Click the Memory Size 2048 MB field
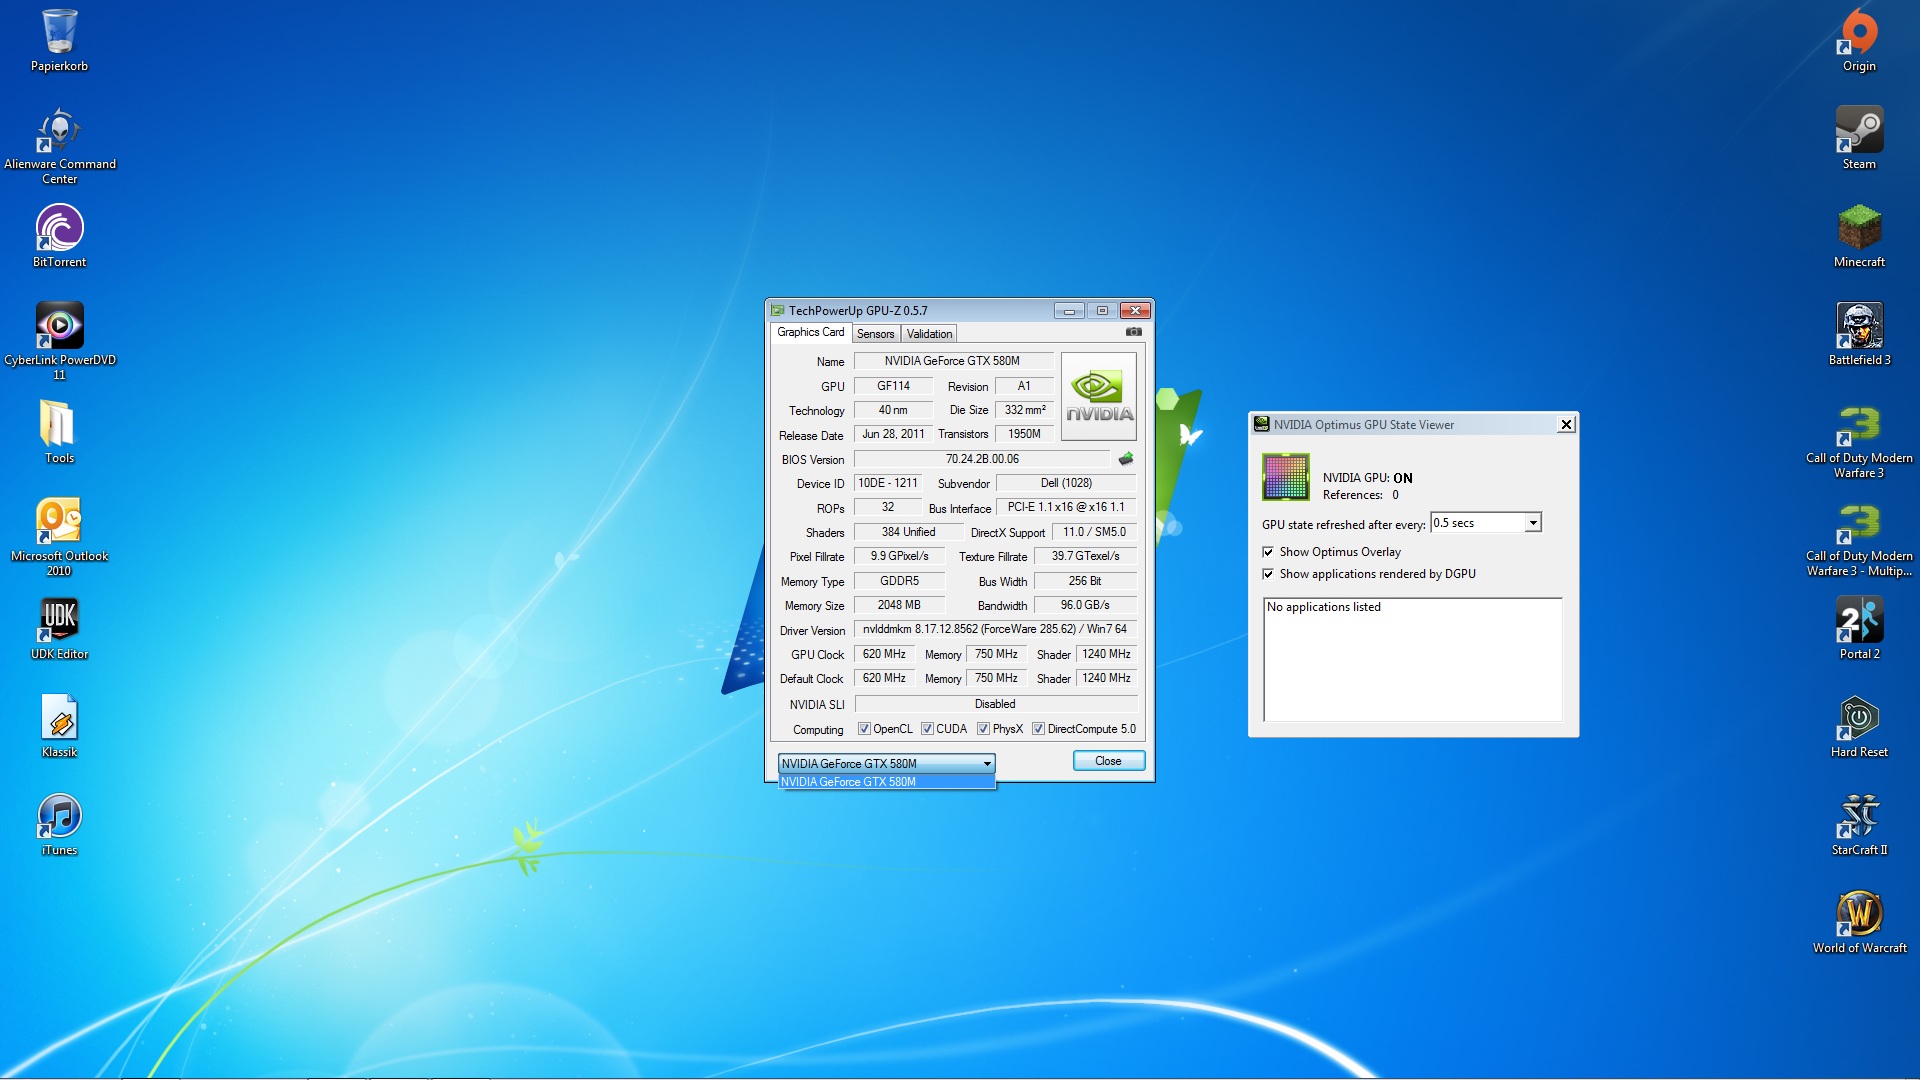Image resolution: width=1920 pixels, height=1080 pixels. point(899,605)
